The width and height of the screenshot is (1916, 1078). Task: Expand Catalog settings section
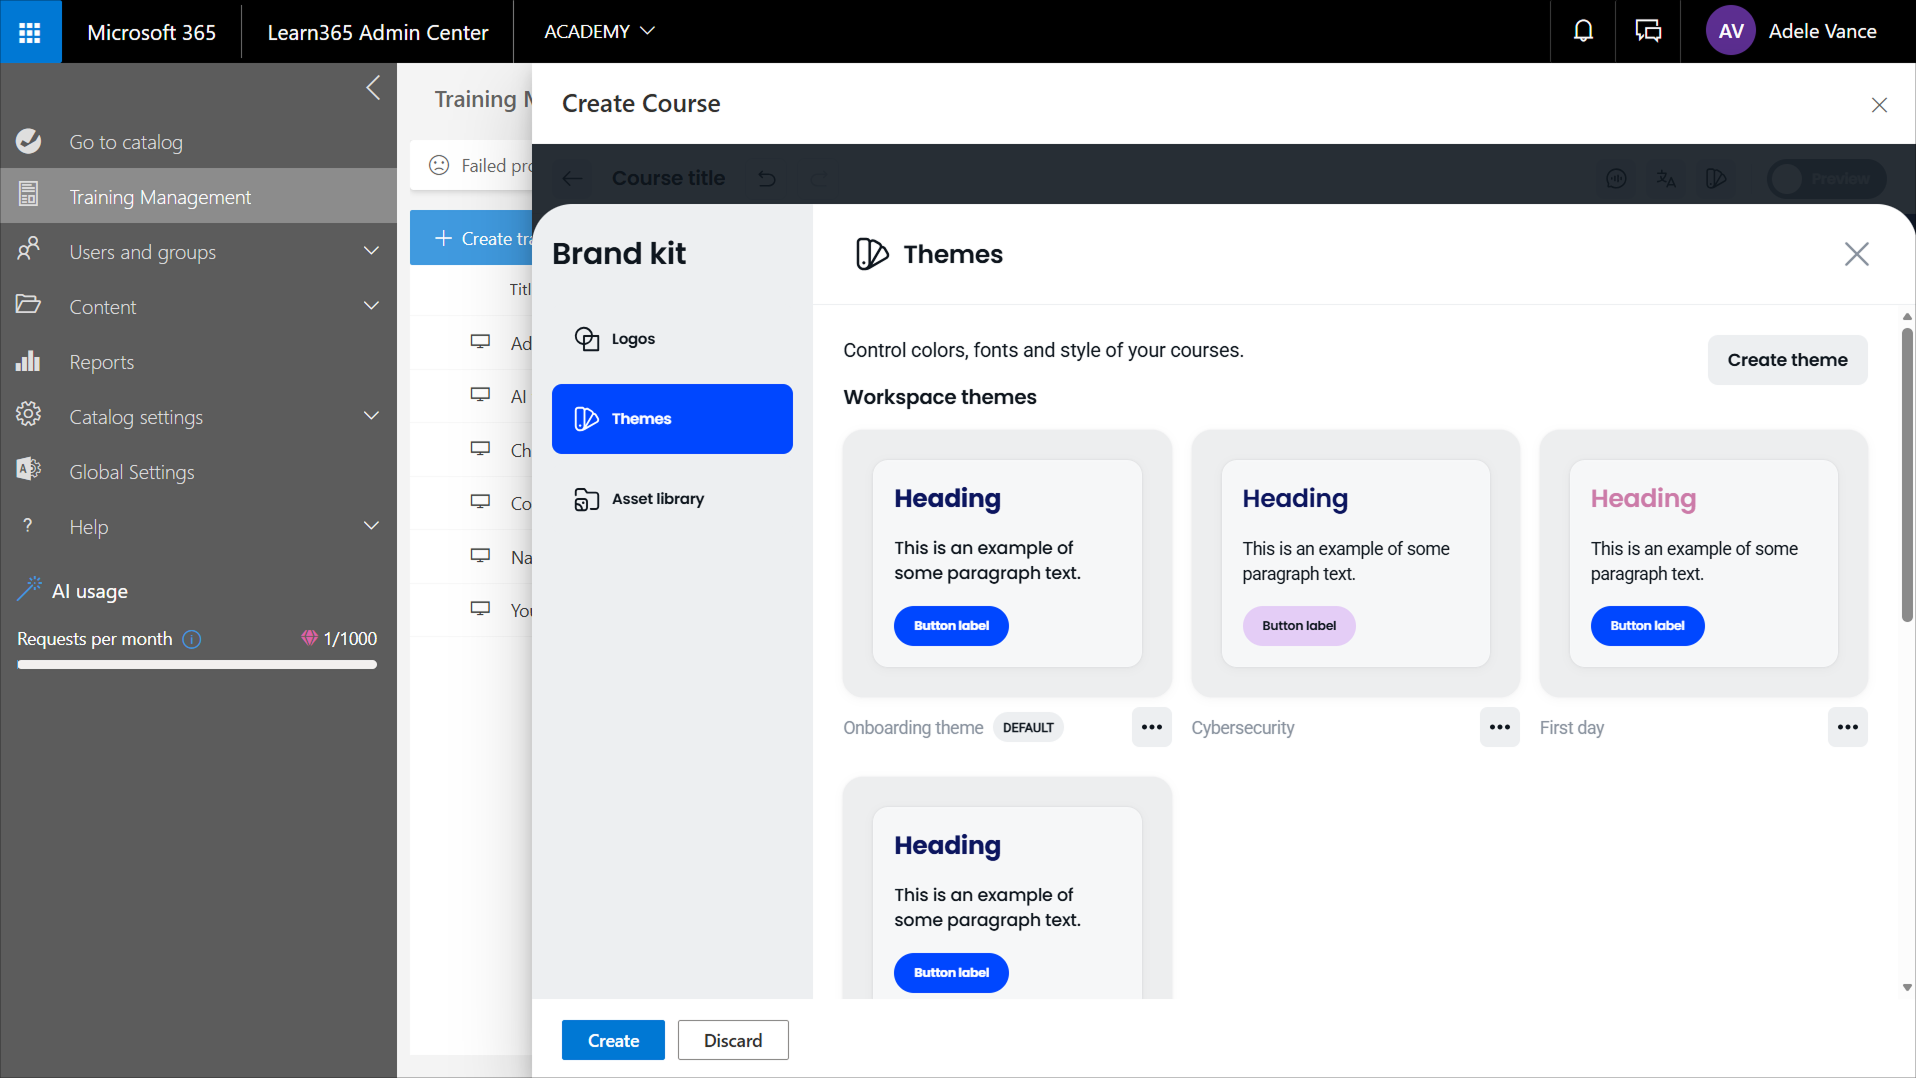click(x=371, y=417)
